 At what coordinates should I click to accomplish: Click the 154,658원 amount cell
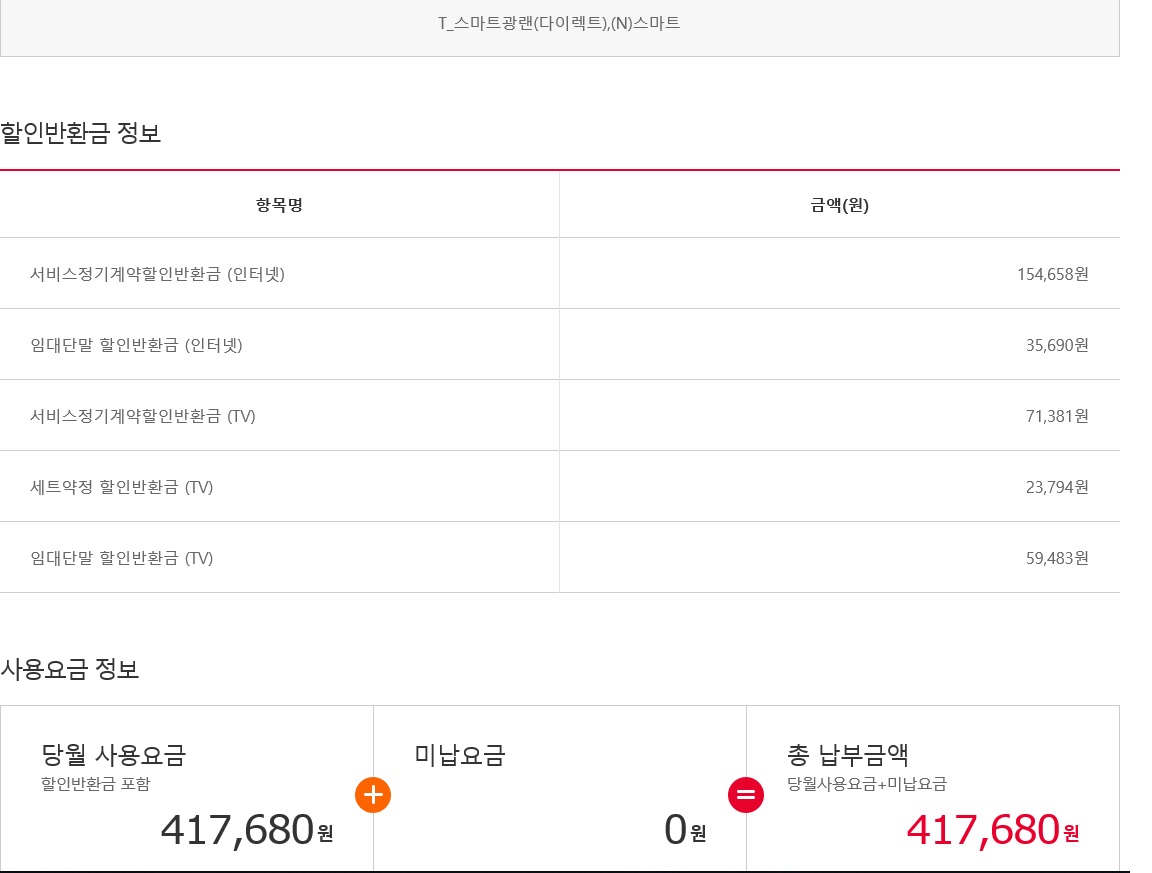click(1052, 274)
